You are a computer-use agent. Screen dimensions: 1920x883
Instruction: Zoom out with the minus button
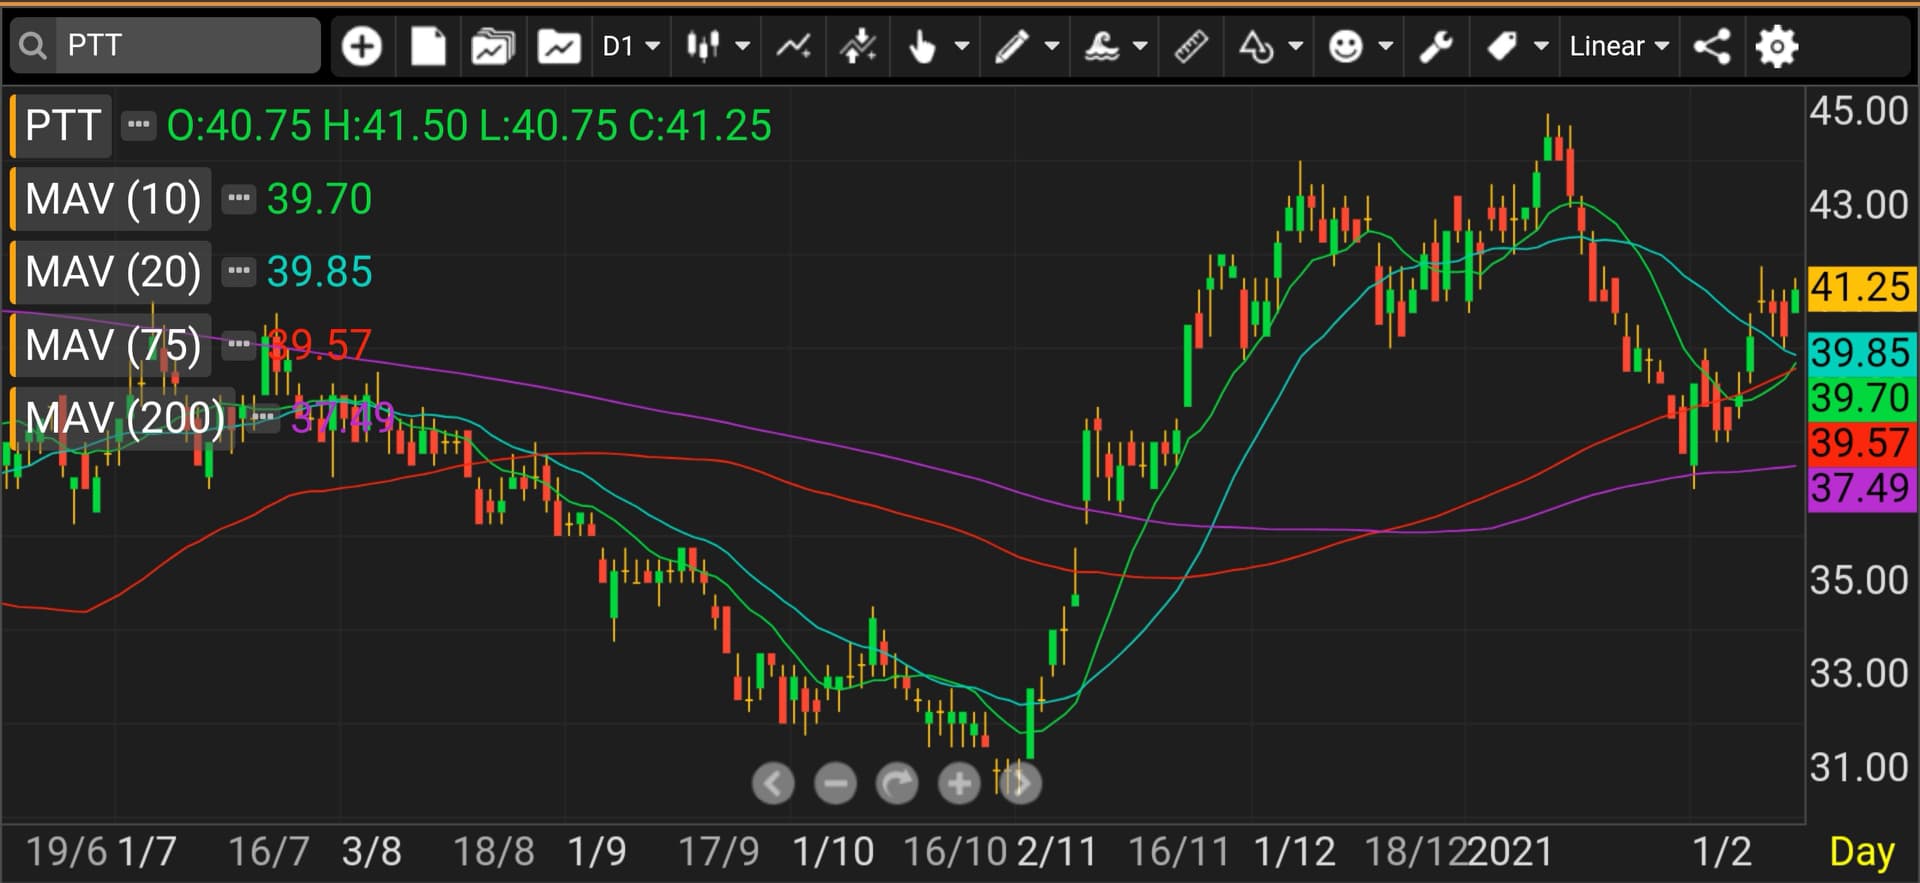(x=836, y=784)
